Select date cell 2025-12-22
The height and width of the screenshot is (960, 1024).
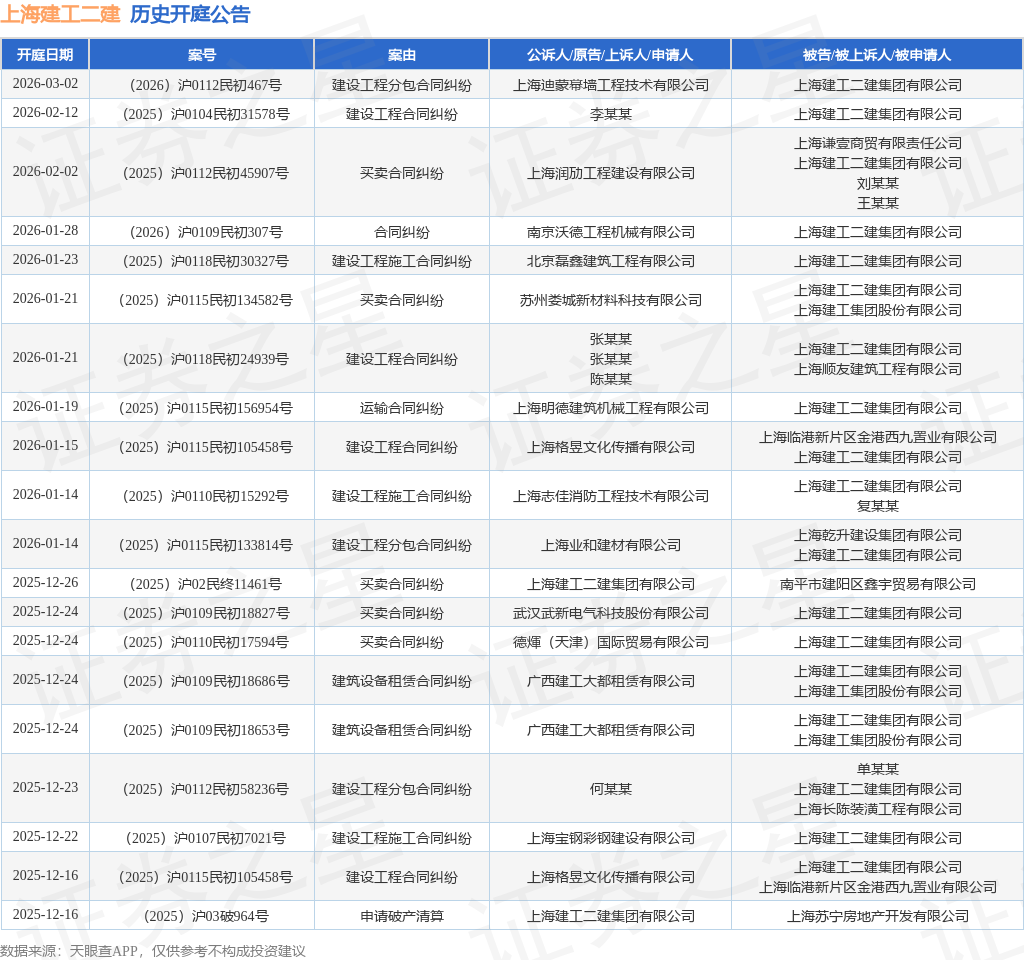point(45,837)
